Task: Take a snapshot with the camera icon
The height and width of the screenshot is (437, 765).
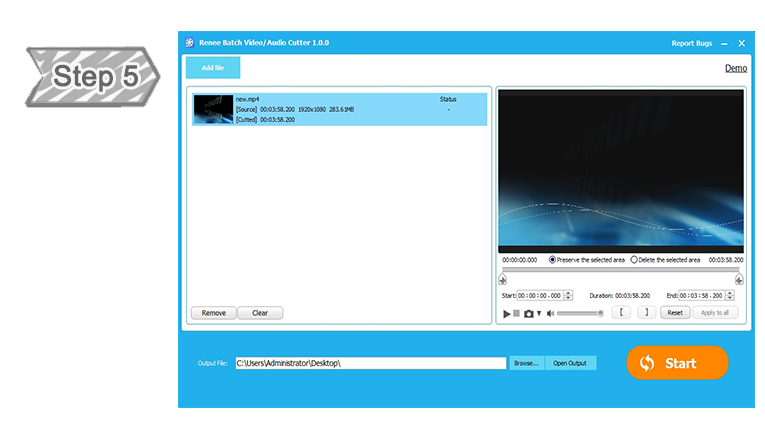Action: [528, 314]
